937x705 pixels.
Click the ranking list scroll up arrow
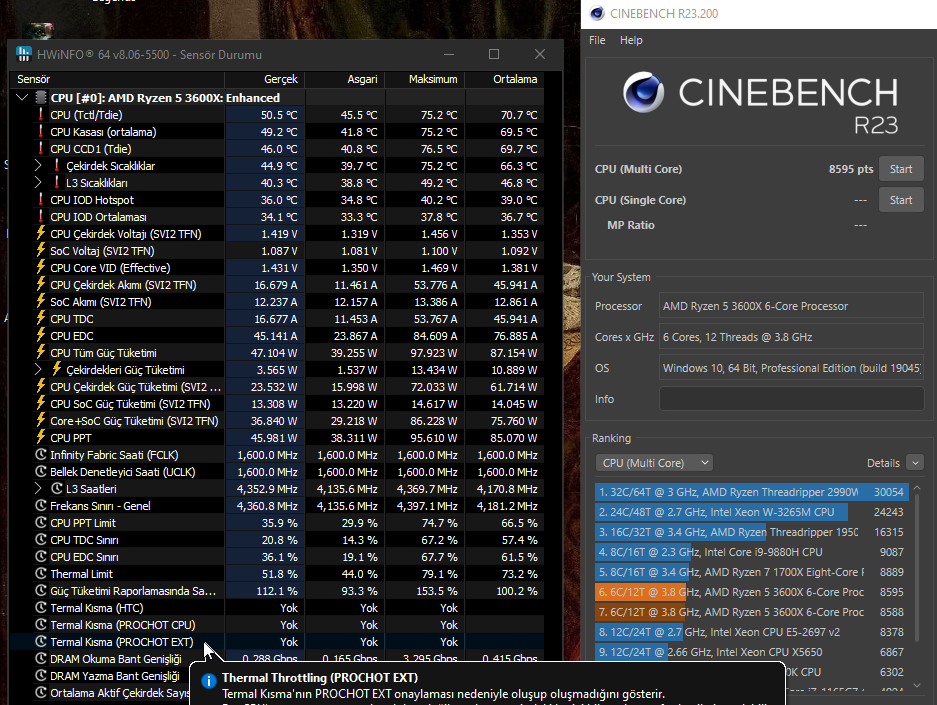[x=917, y=488]
